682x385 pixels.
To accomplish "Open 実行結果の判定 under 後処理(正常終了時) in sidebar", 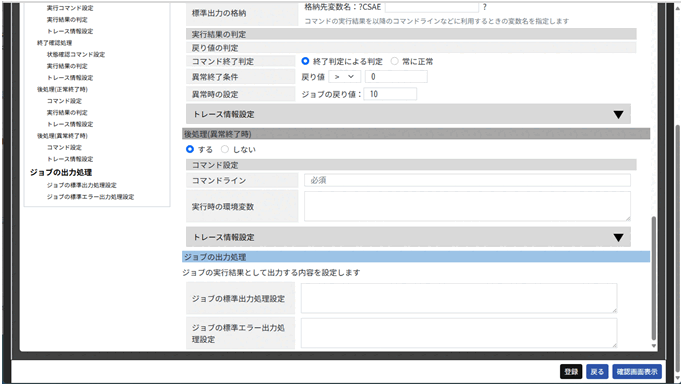I will coord(67,112).
